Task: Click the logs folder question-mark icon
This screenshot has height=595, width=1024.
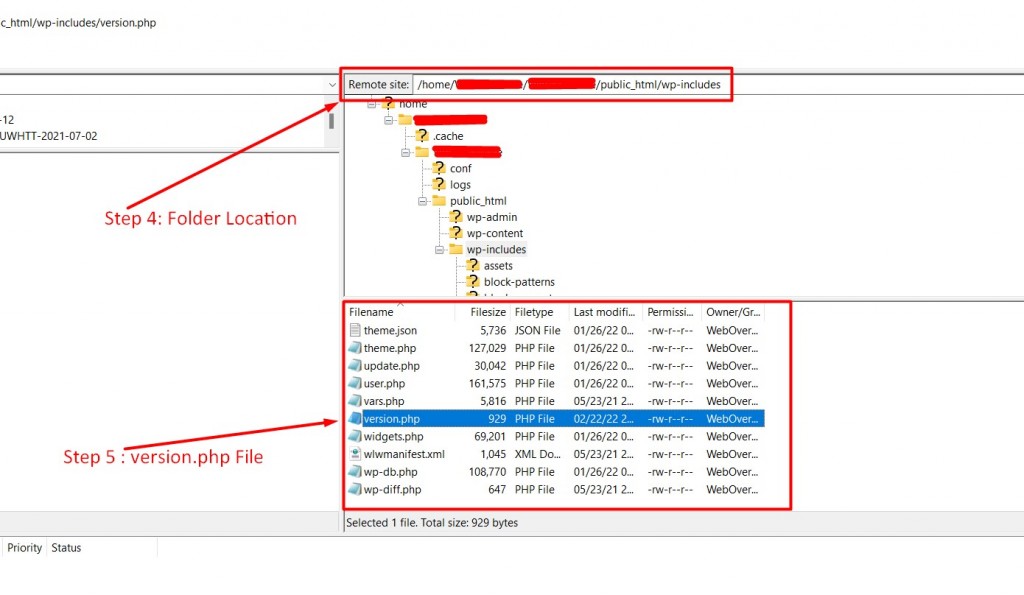Action: click(x=439, y=184)
